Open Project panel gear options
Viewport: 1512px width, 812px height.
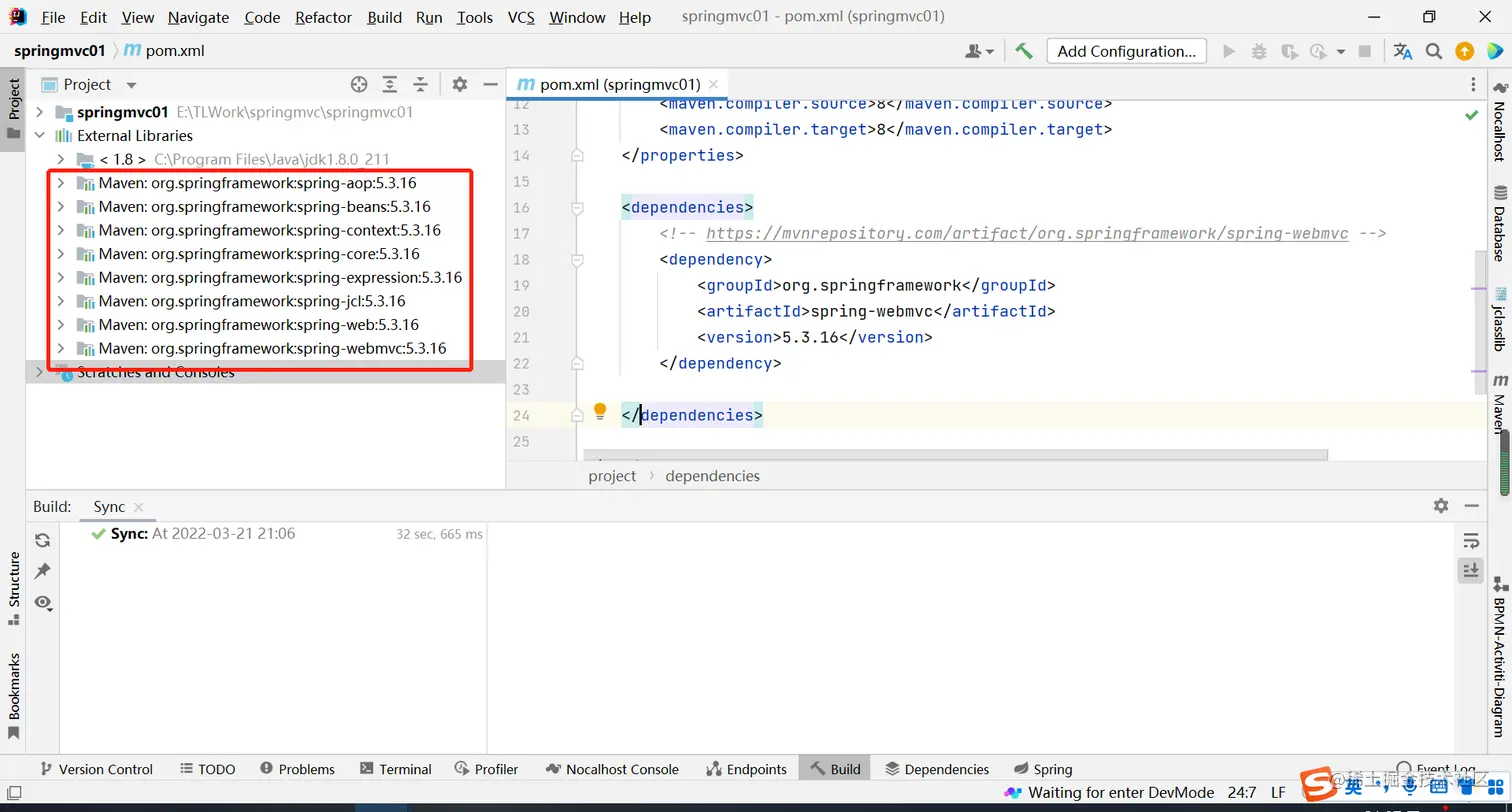460,85
